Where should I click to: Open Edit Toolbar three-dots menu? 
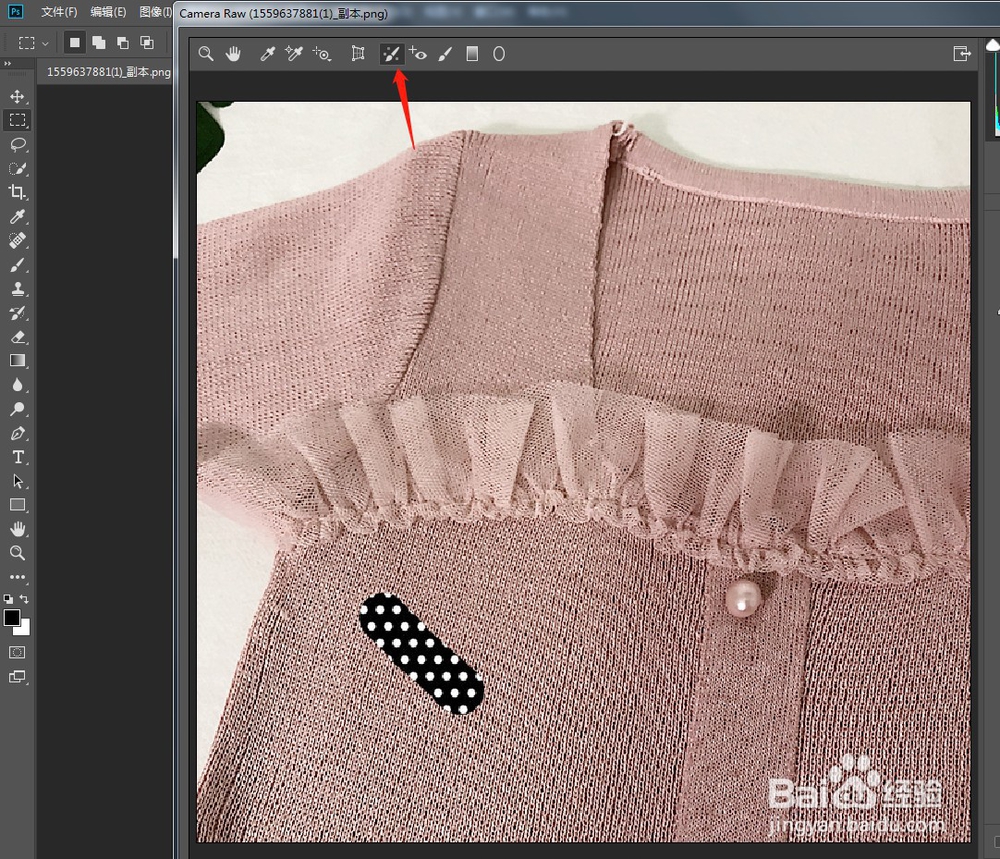[17, 577]
